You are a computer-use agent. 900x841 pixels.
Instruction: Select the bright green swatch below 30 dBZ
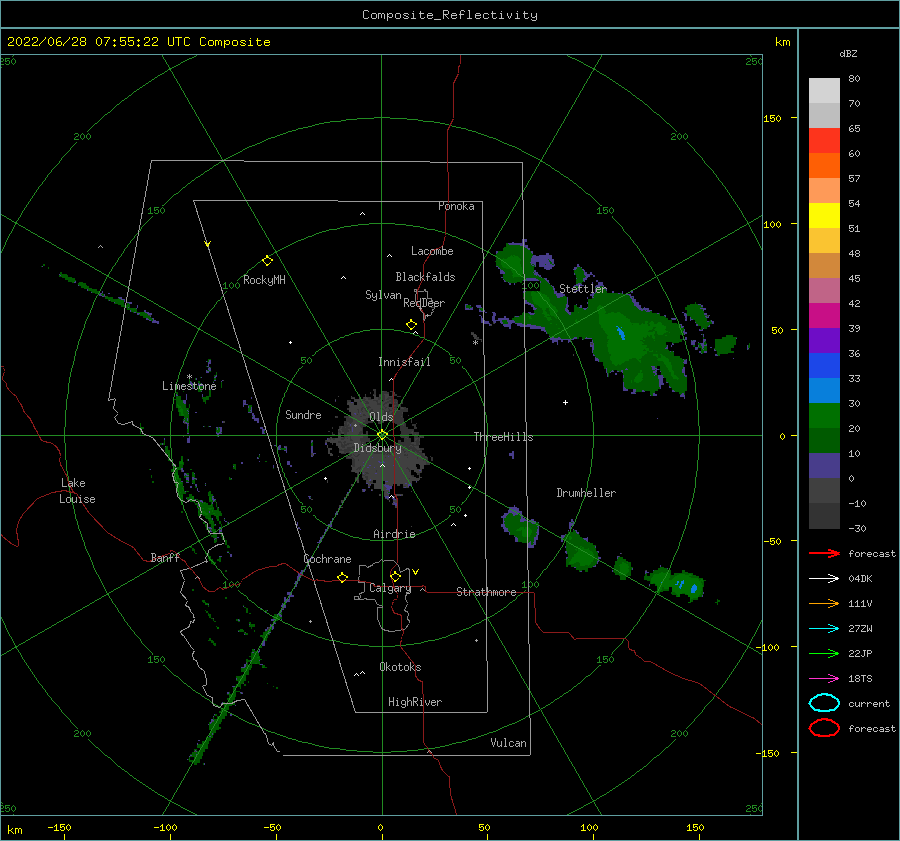pos(824,416)
